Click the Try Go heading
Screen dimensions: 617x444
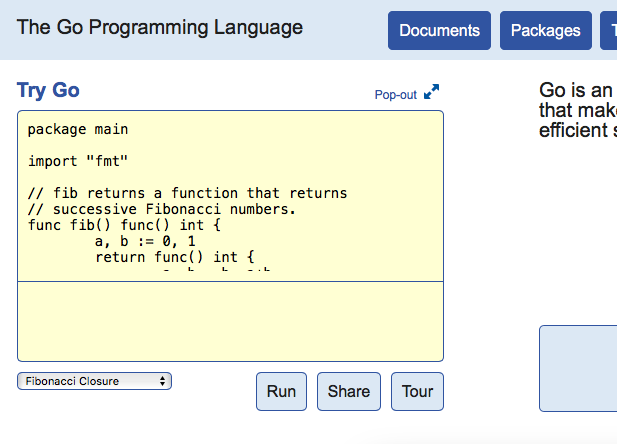tap(48, 90)
